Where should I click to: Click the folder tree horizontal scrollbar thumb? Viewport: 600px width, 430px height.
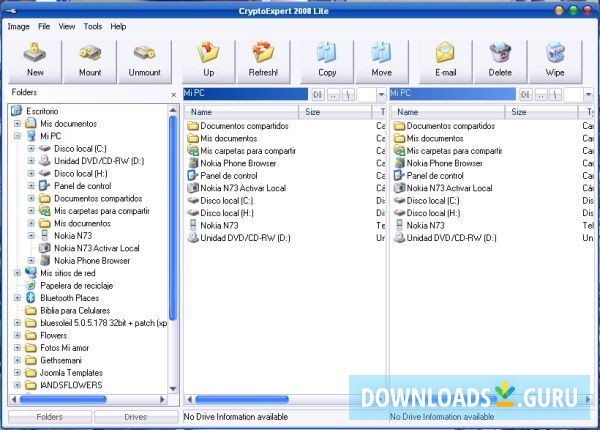[63, 399]
